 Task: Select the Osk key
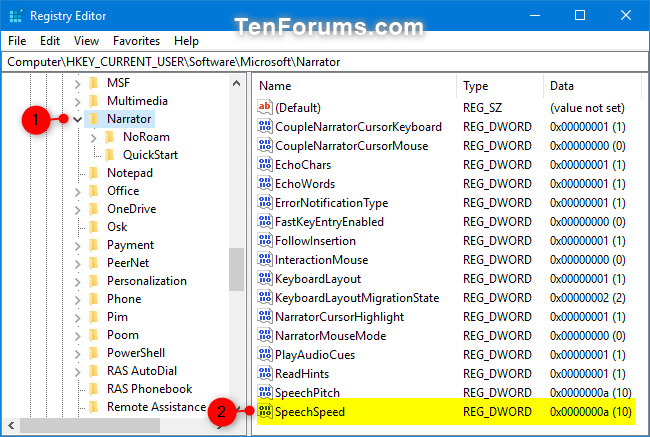[x=117, y=227]
